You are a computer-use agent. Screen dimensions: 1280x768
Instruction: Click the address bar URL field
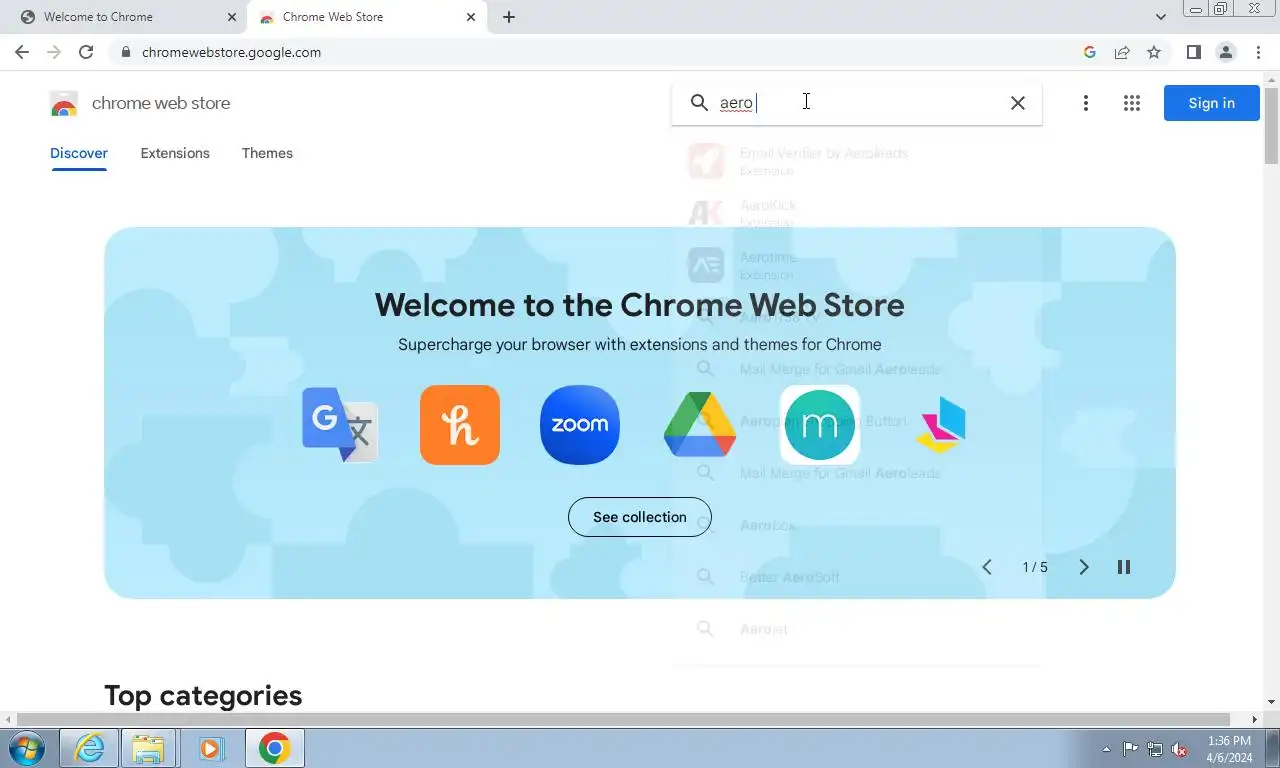(600, 52)
